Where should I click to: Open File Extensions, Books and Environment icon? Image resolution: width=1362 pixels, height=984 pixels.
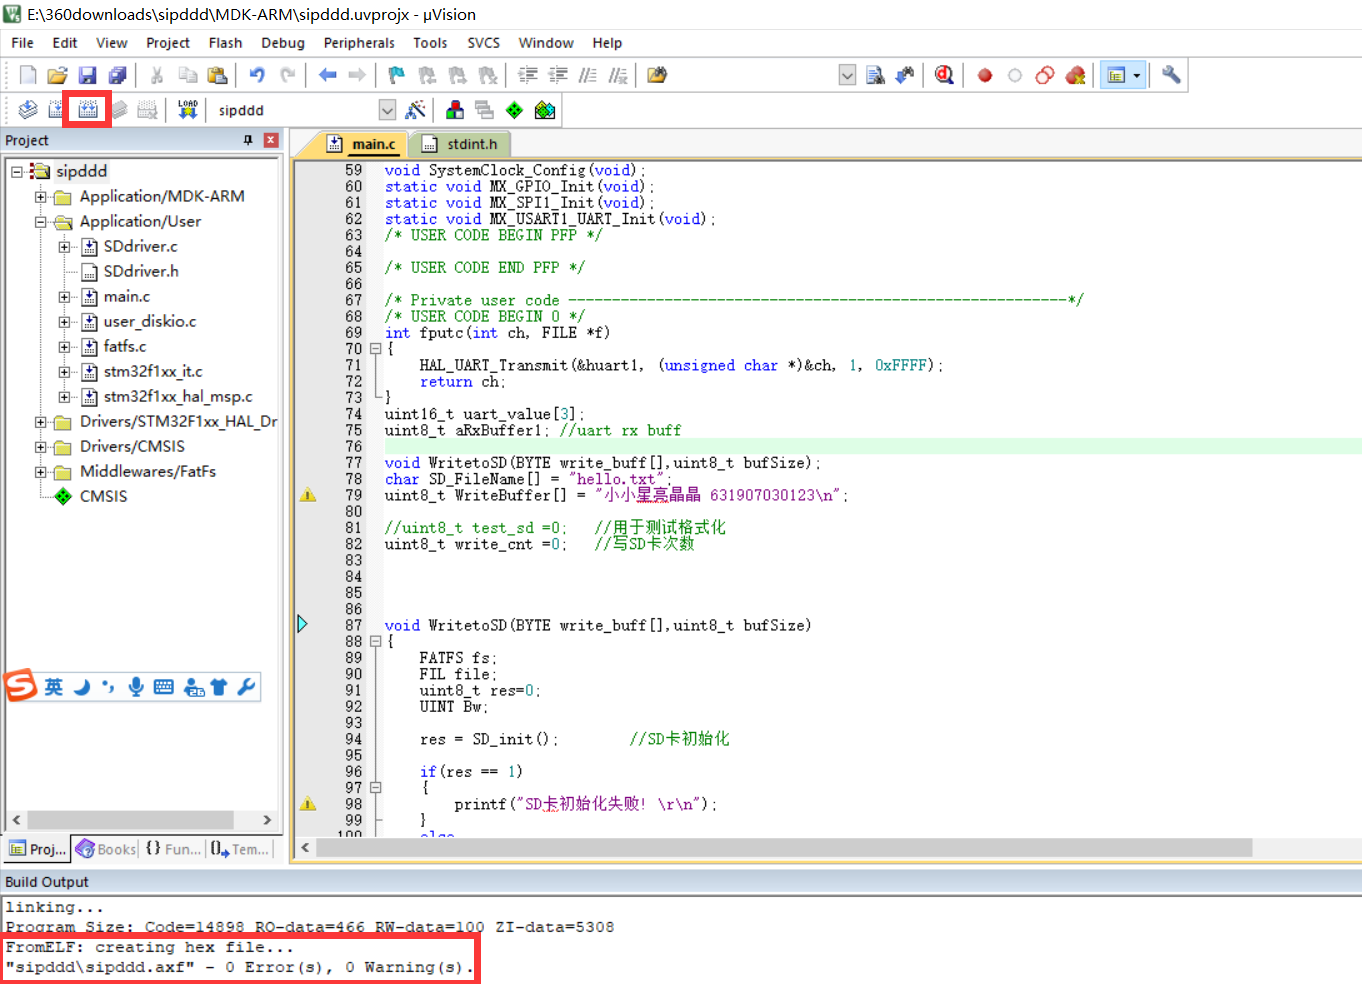pos(455,110)
